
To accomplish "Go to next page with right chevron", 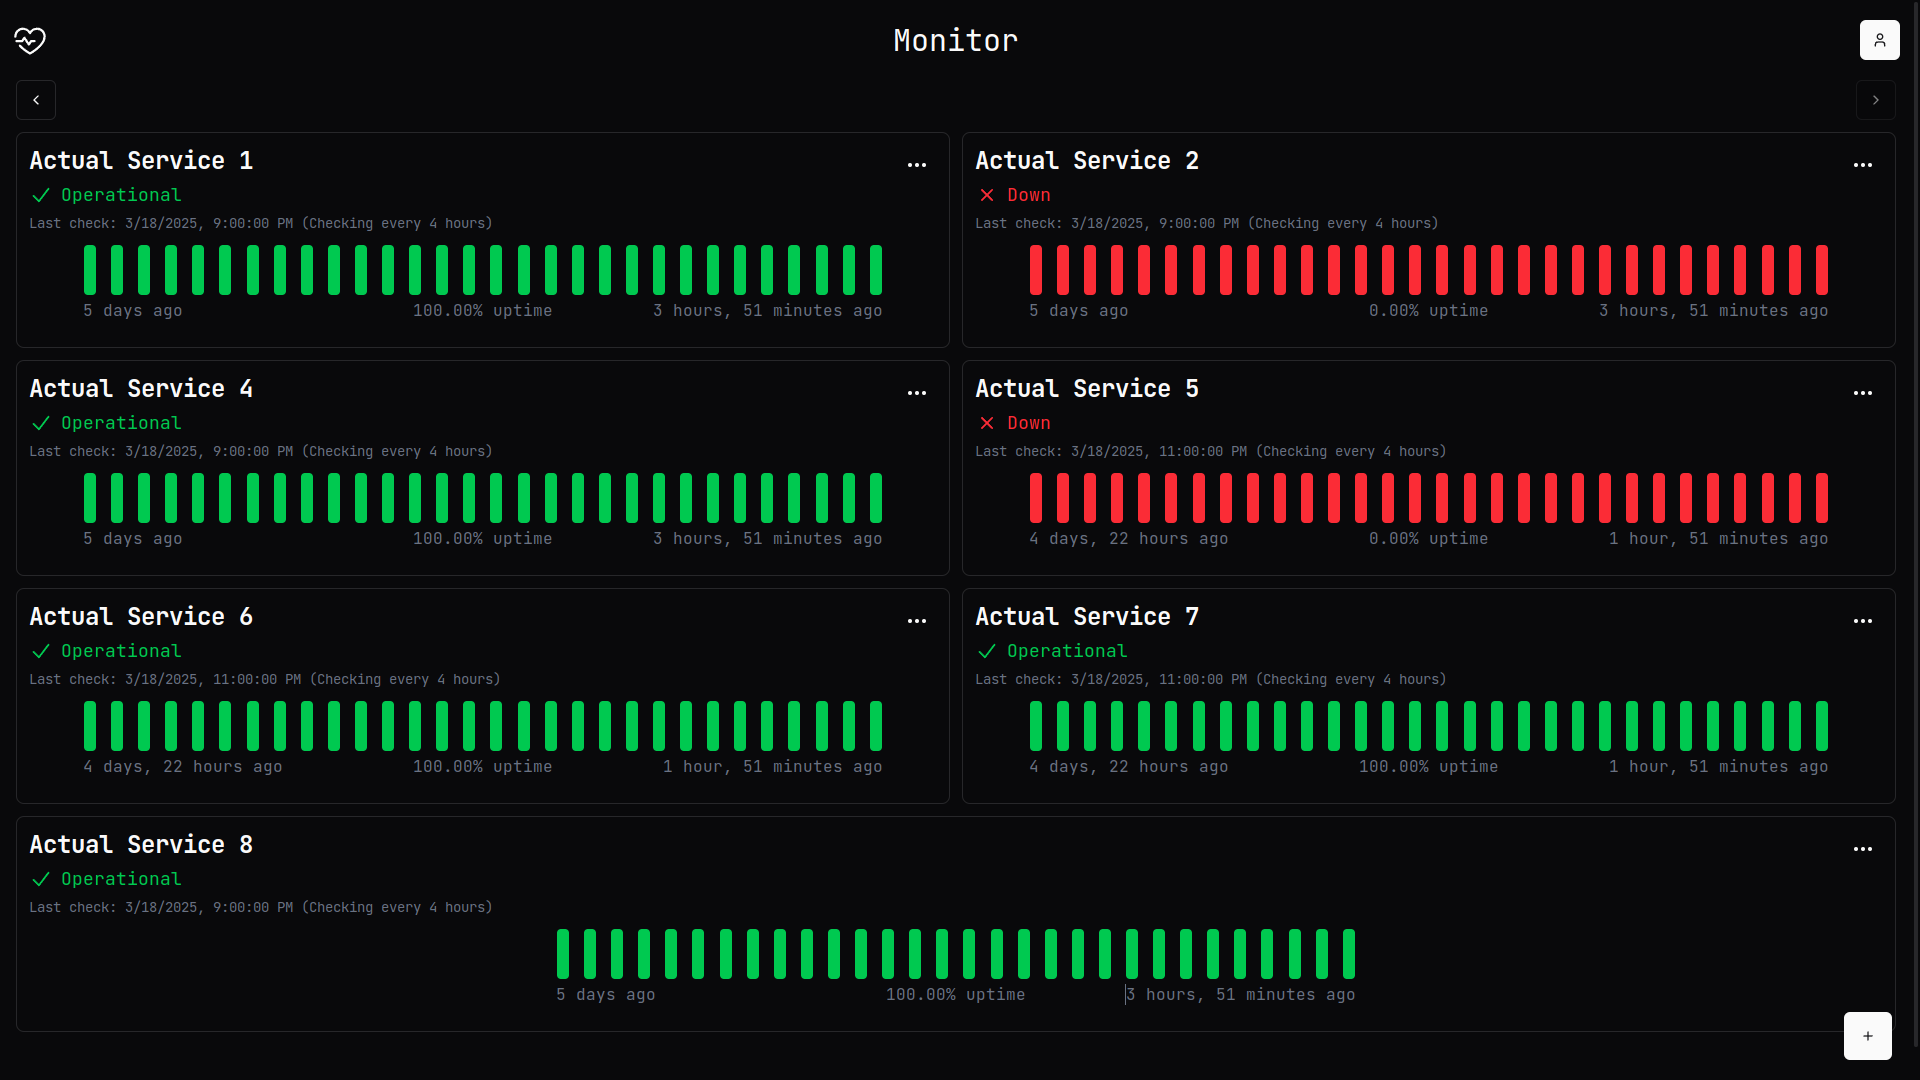I will click(x=1875, y=100).
